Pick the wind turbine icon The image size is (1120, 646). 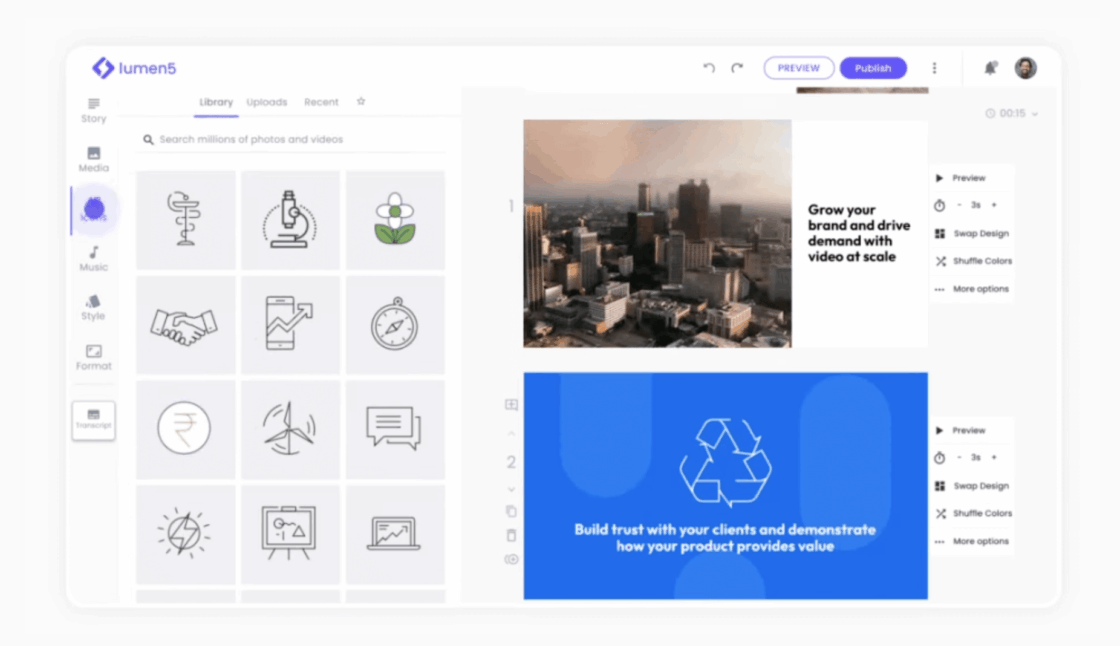[x=290, y=428]
